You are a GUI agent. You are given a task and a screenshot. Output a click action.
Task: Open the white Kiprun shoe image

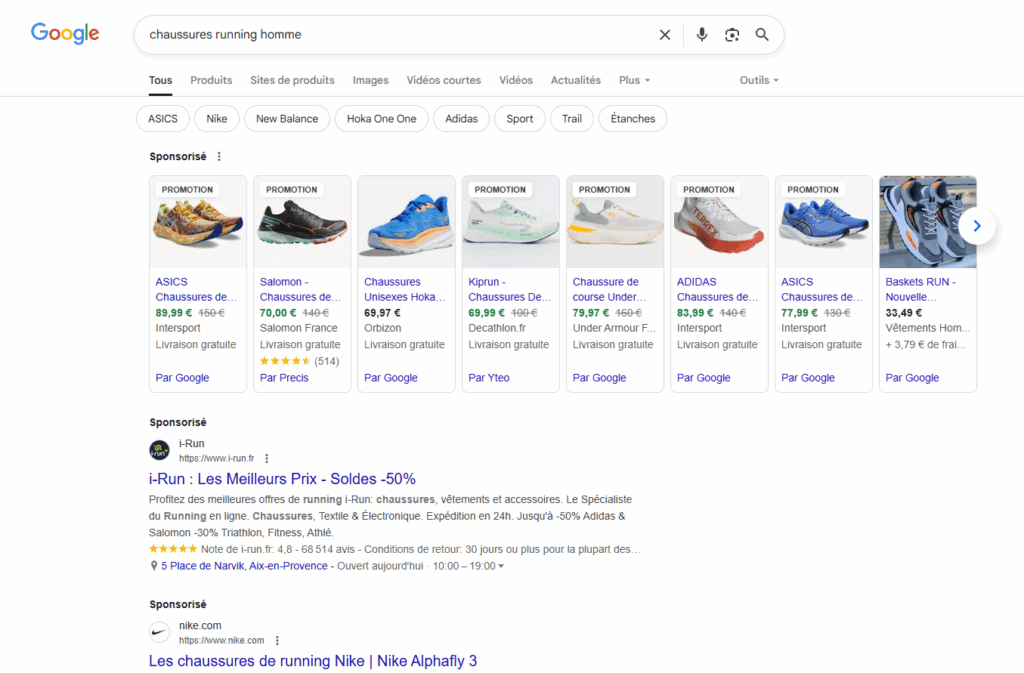[x=511, y=222]
